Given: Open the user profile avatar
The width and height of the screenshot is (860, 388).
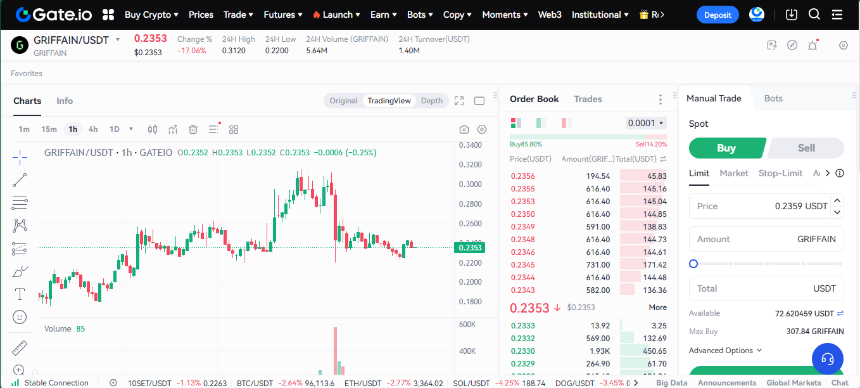Looking at the screenshot, I should click(757, 15).
